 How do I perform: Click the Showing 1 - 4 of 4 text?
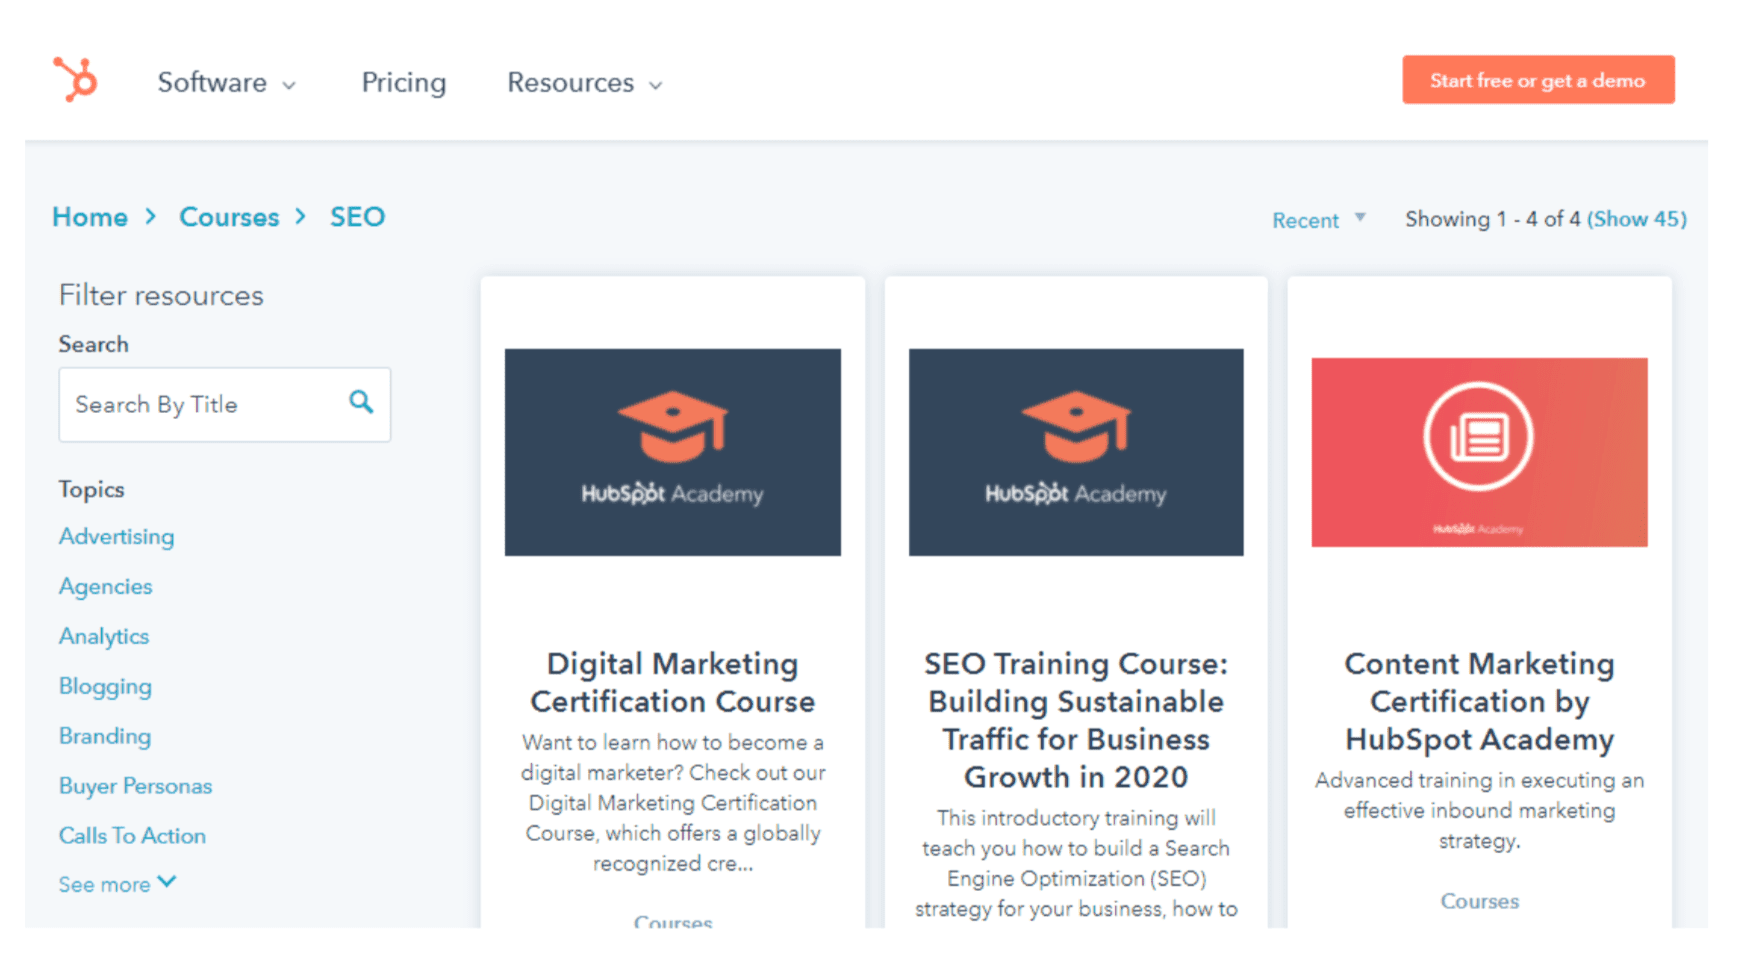[x=1493, y=219]
